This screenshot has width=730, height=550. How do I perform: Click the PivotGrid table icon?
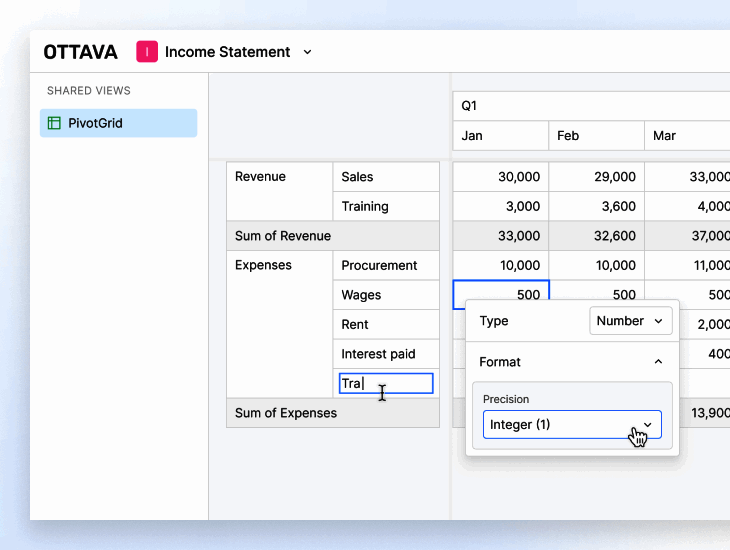point(54,123)
